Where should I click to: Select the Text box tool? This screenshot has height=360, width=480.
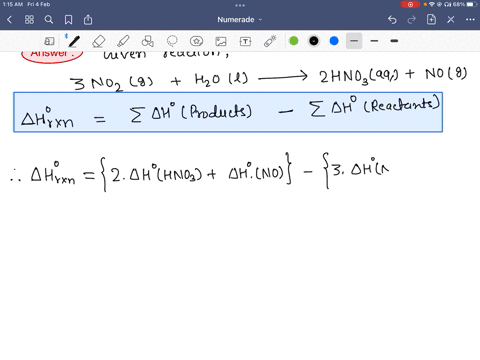tap(245, 41)
